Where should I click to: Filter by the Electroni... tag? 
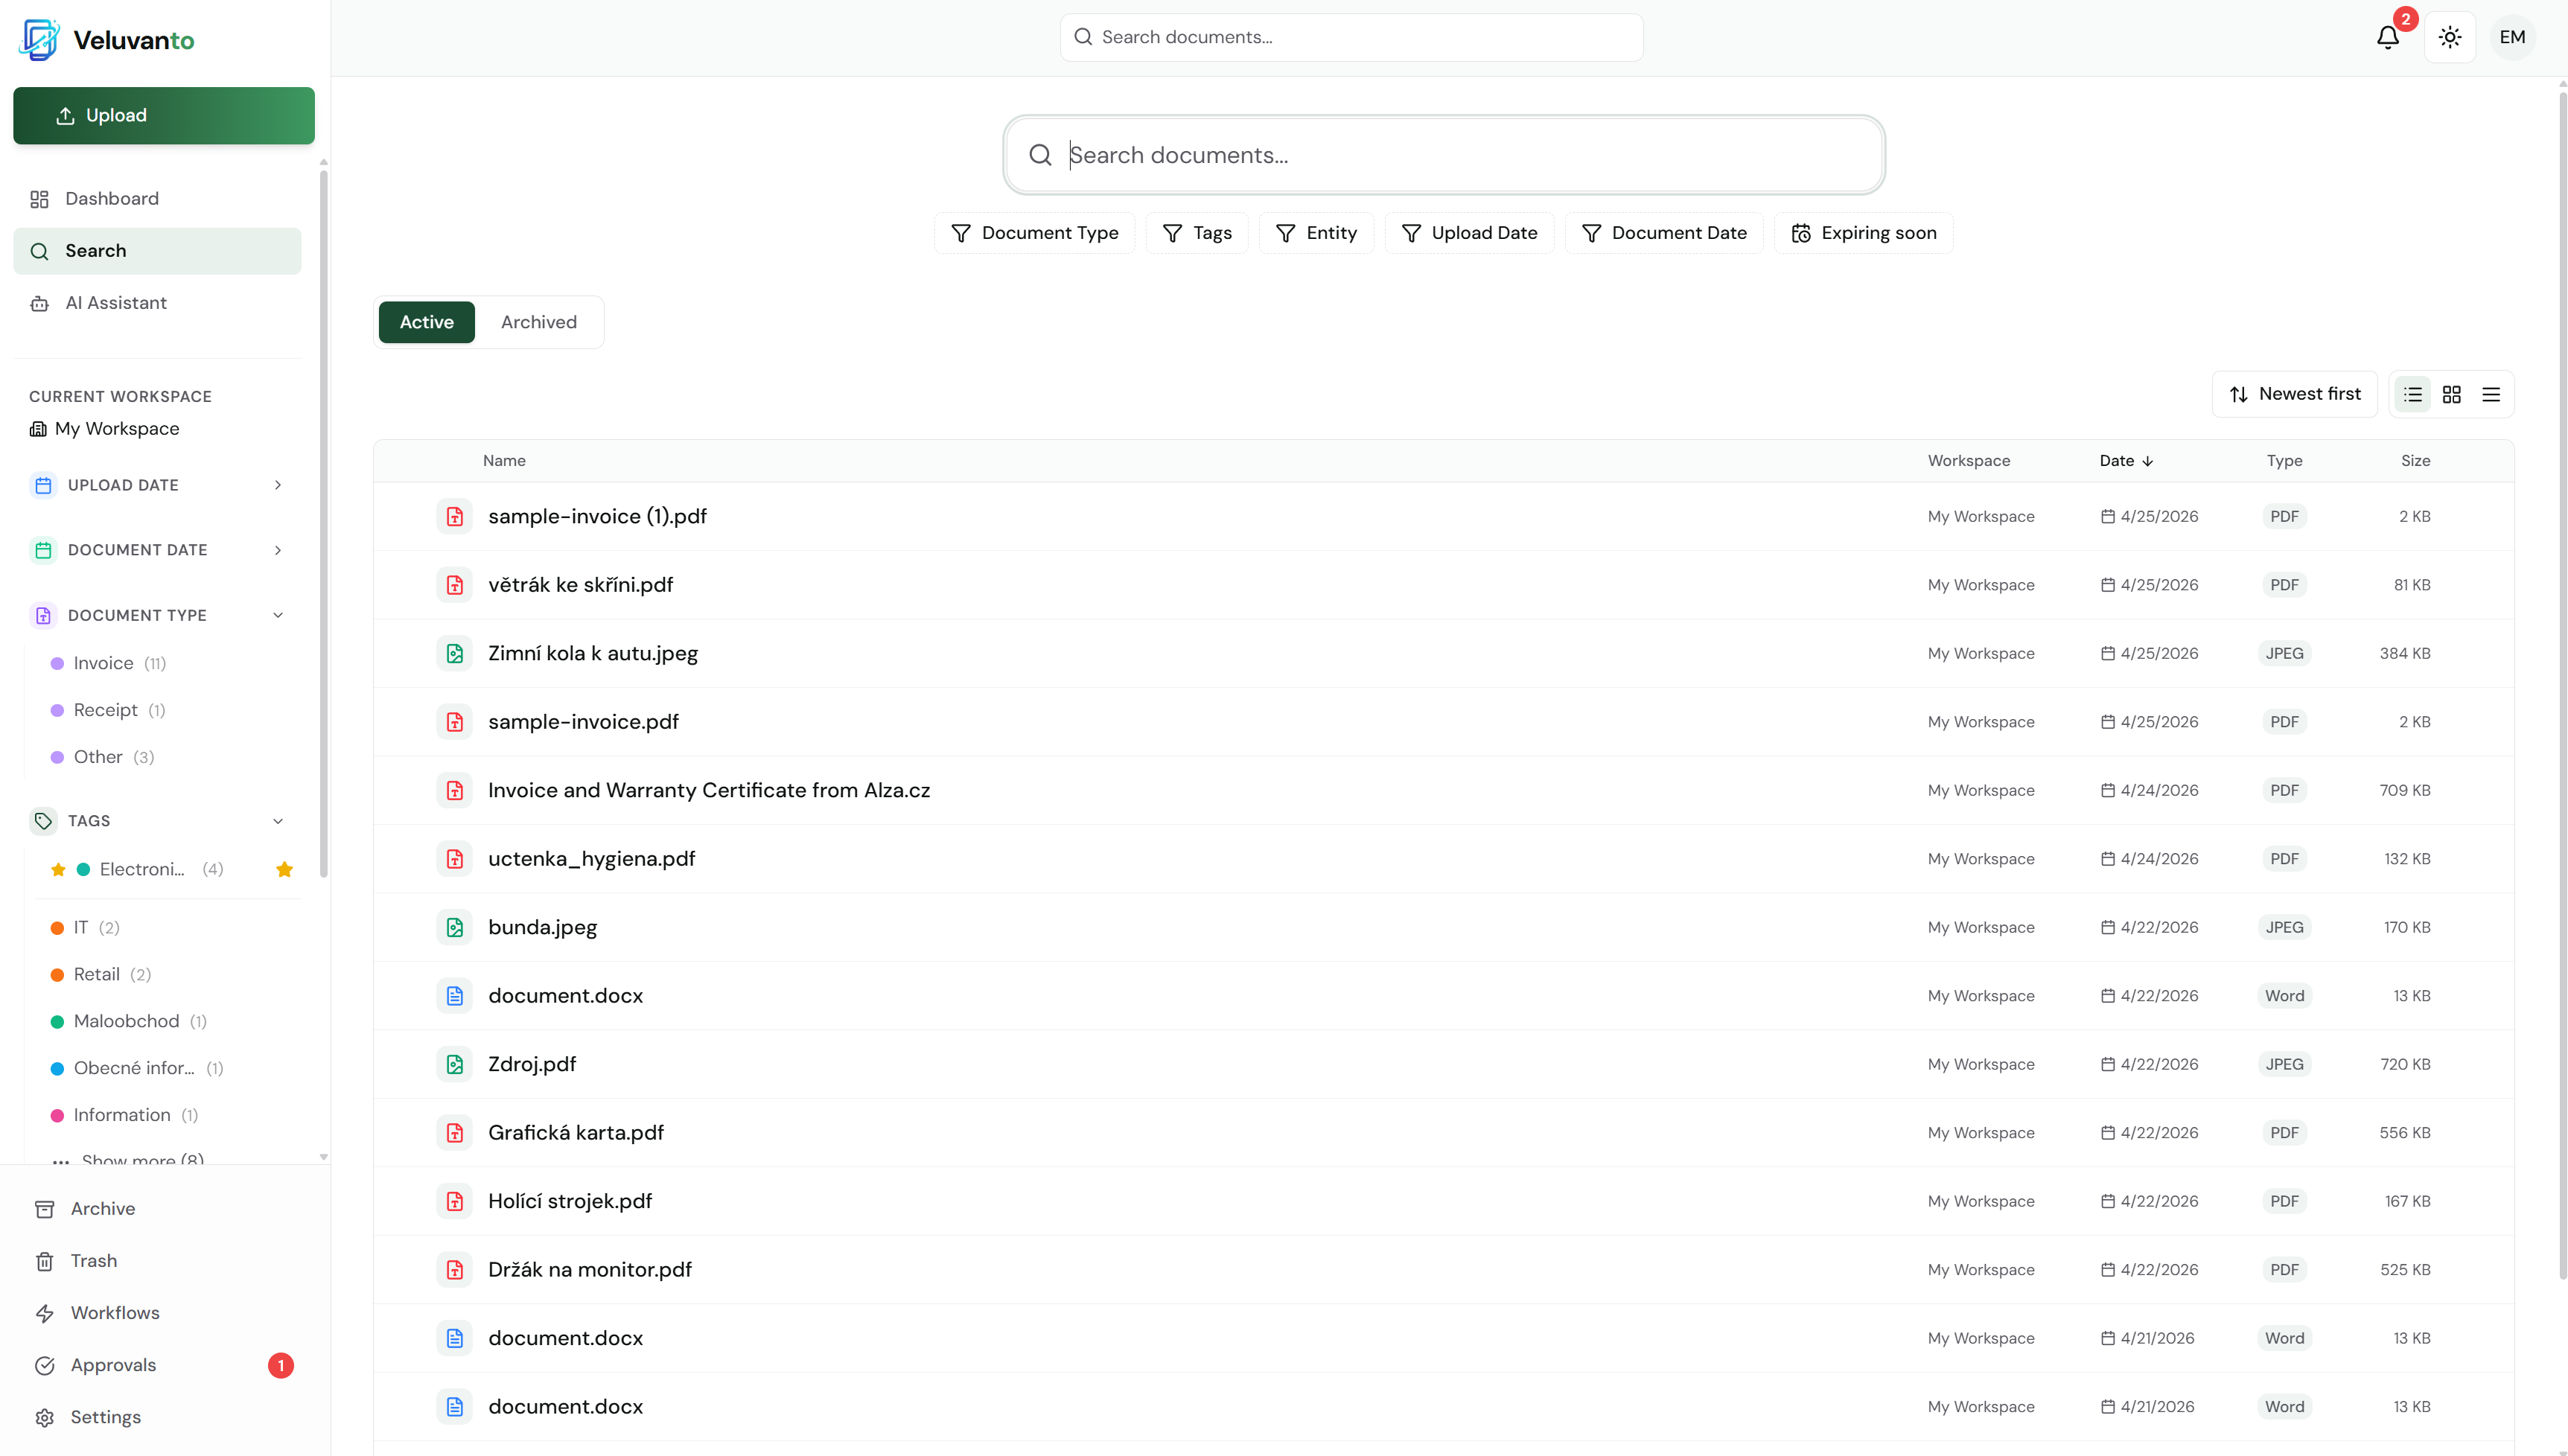(142, 870)
